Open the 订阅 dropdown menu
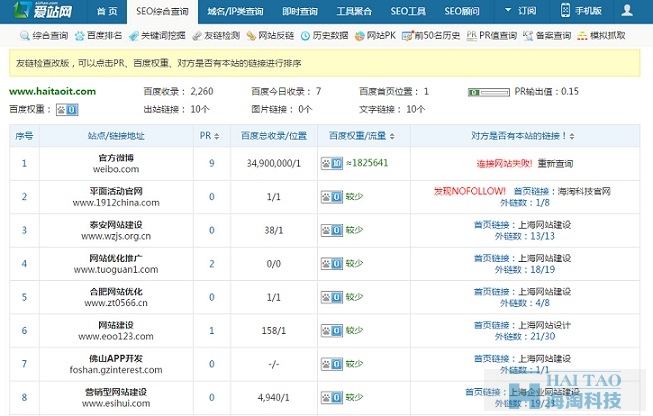 point(521,11)
